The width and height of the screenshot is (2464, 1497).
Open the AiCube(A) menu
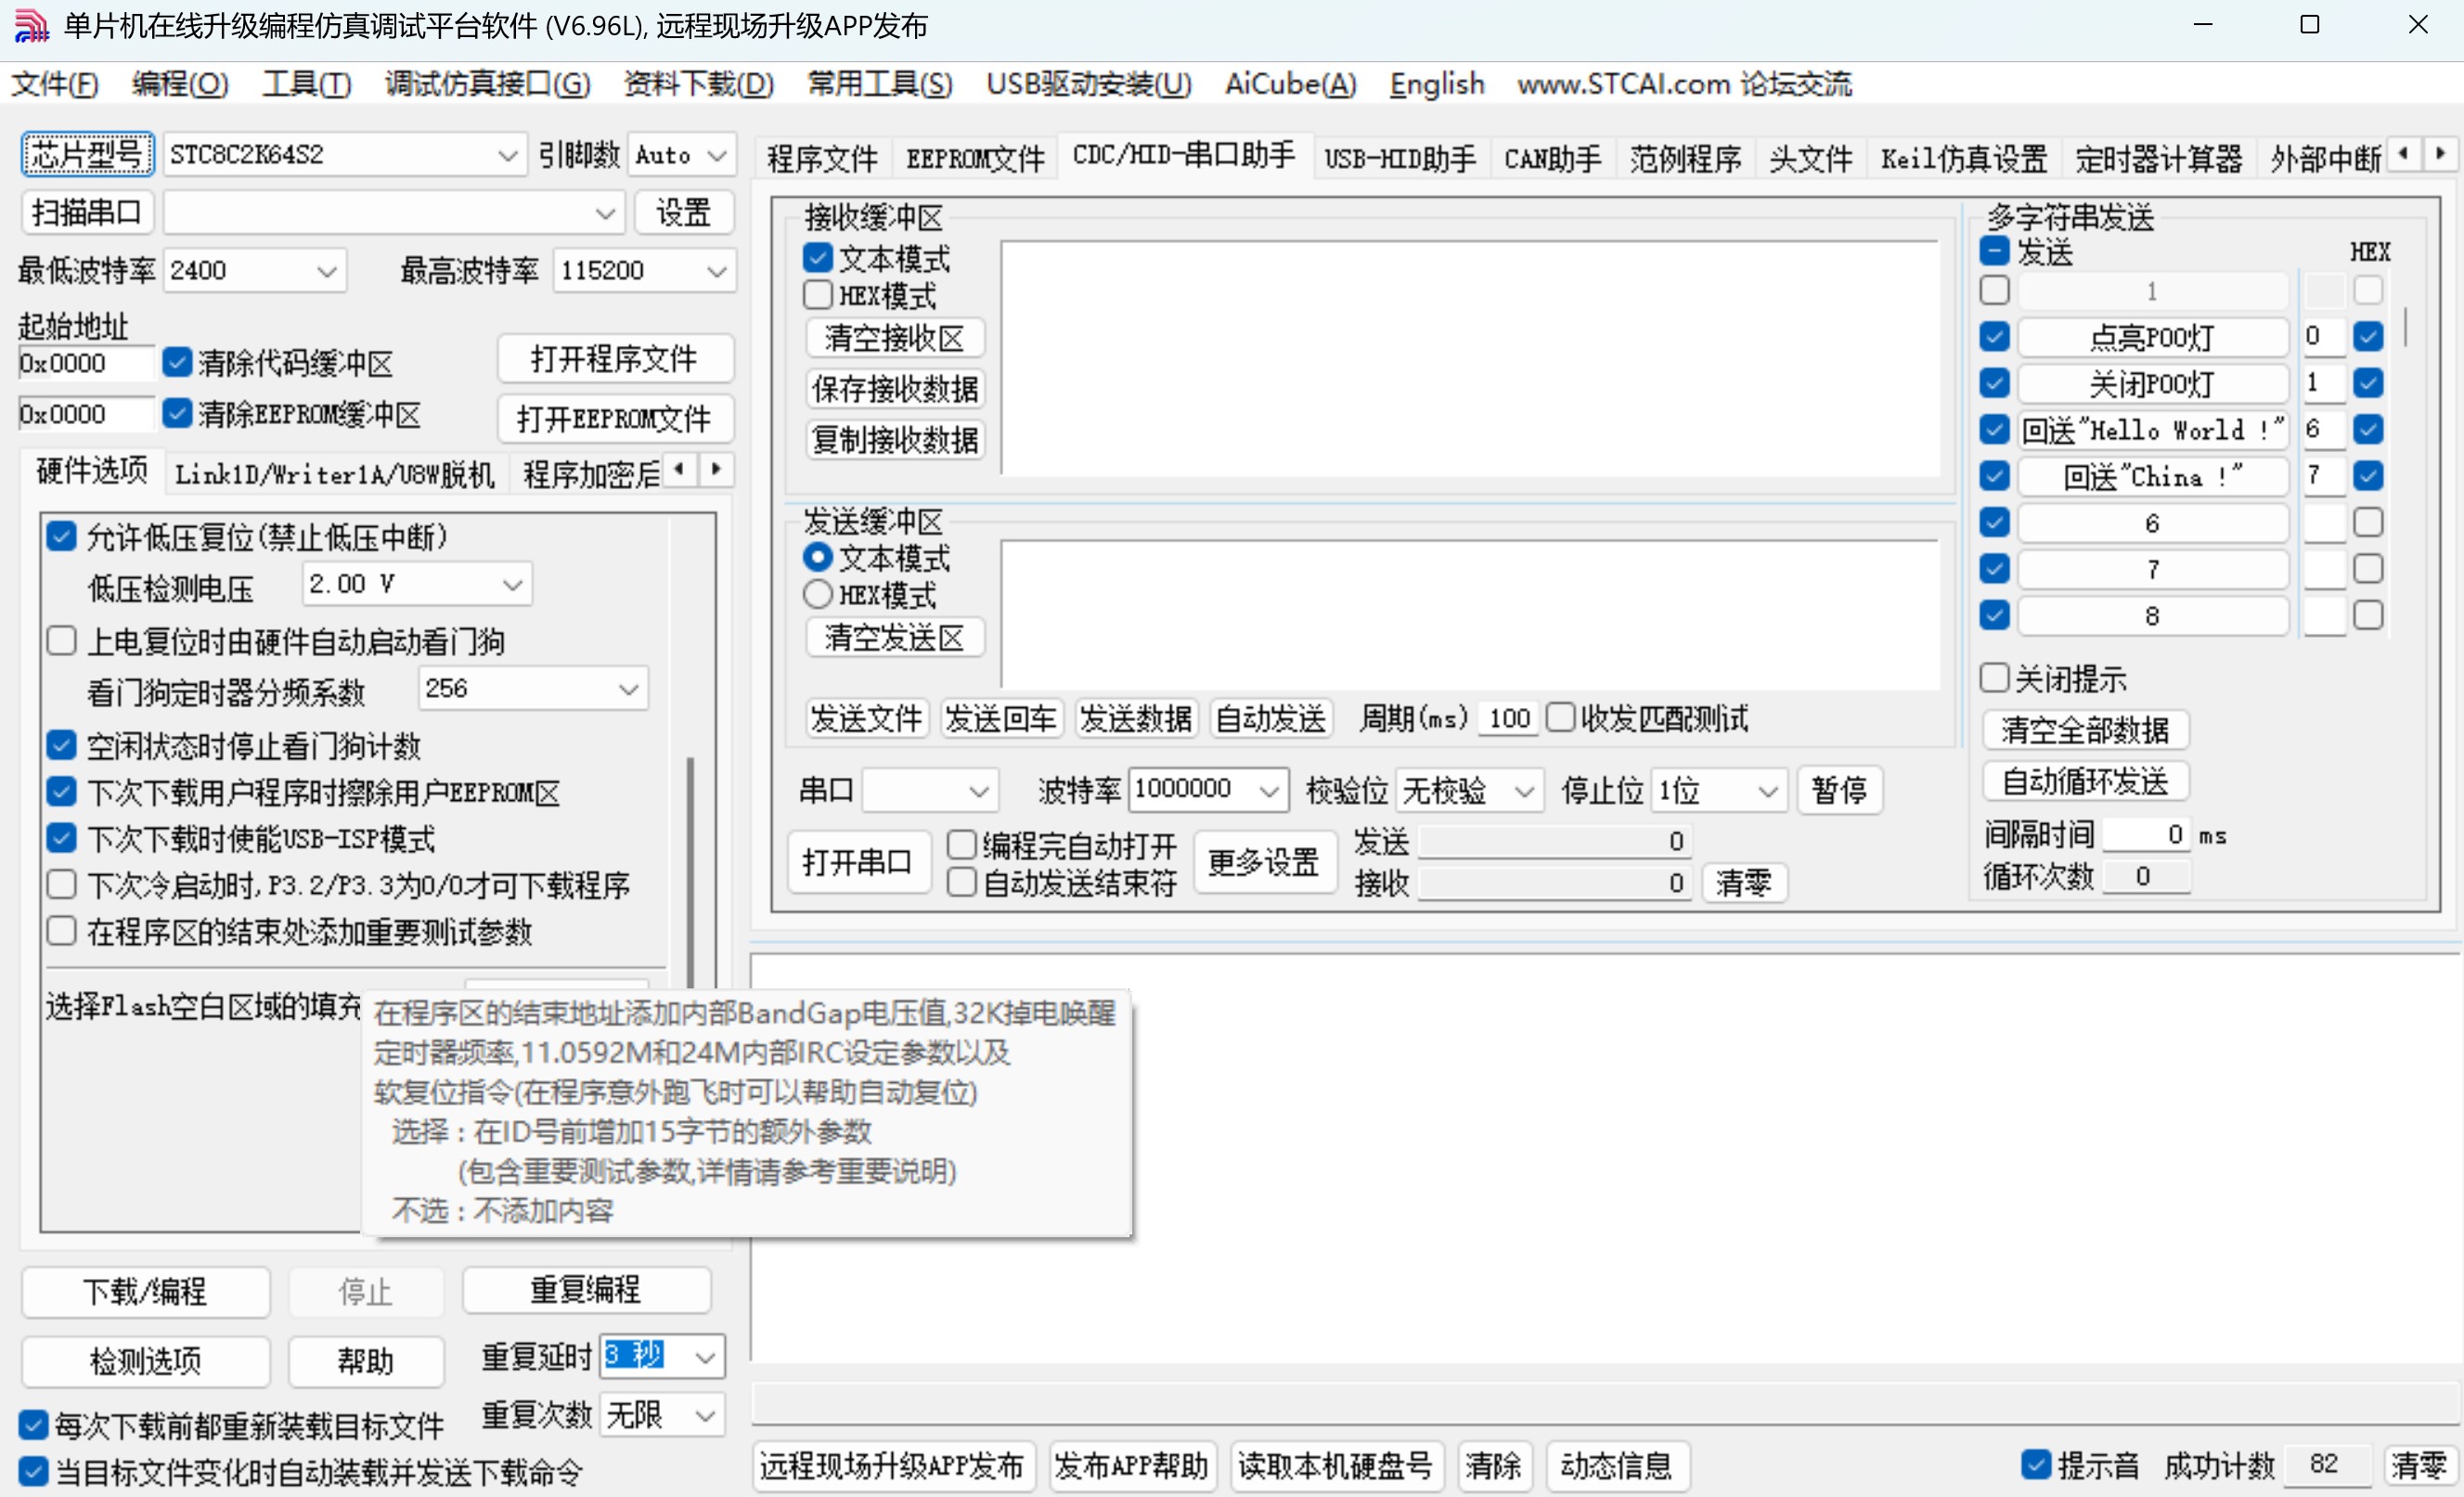pyautogui.click(x=1290, y=84)
